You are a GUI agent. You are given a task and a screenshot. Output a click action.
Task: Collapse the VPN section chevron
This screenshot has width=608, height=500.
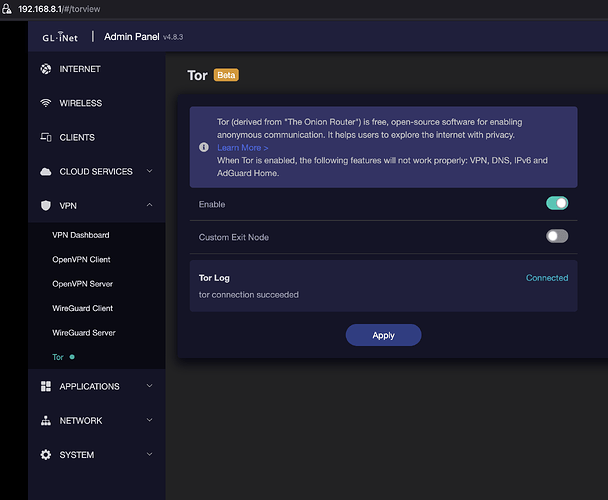[x=149, y=205]
